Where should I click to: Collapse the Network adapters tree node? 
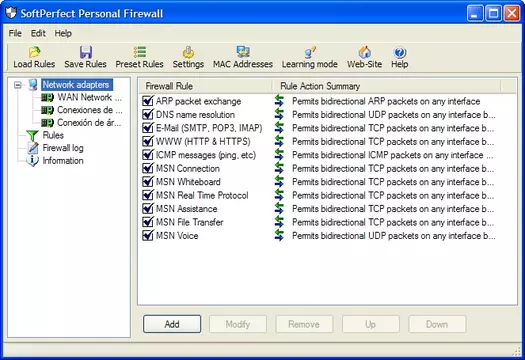click(18, 85)
